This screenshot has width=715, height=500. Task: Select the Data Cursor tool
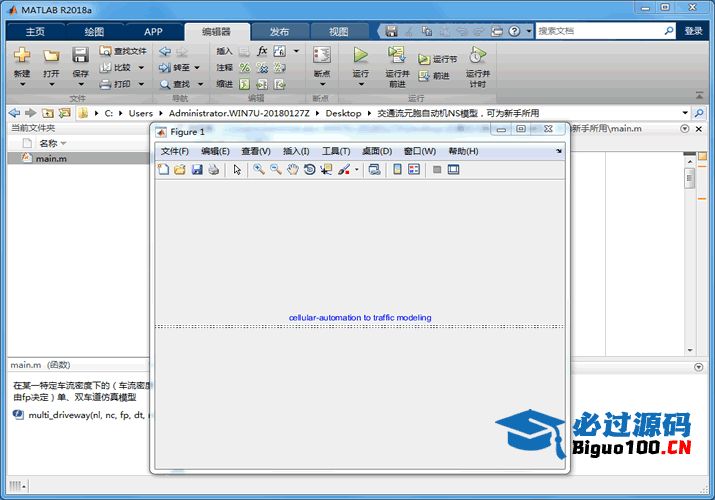click(x=326, y=170)
